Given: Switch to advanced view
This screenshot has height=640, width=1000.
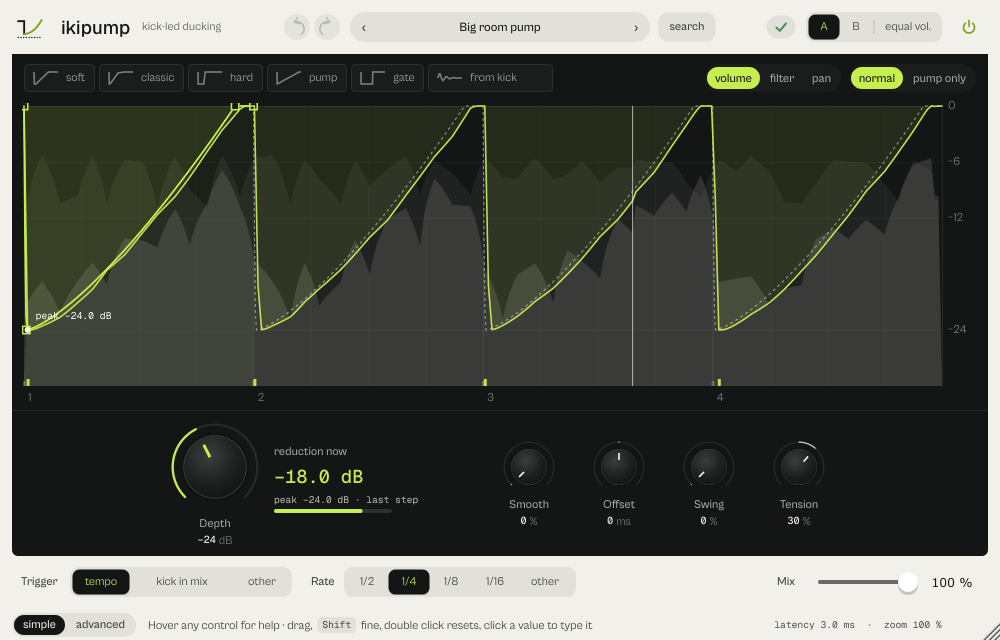Looking at the screenshot, I should click(100, 625).
